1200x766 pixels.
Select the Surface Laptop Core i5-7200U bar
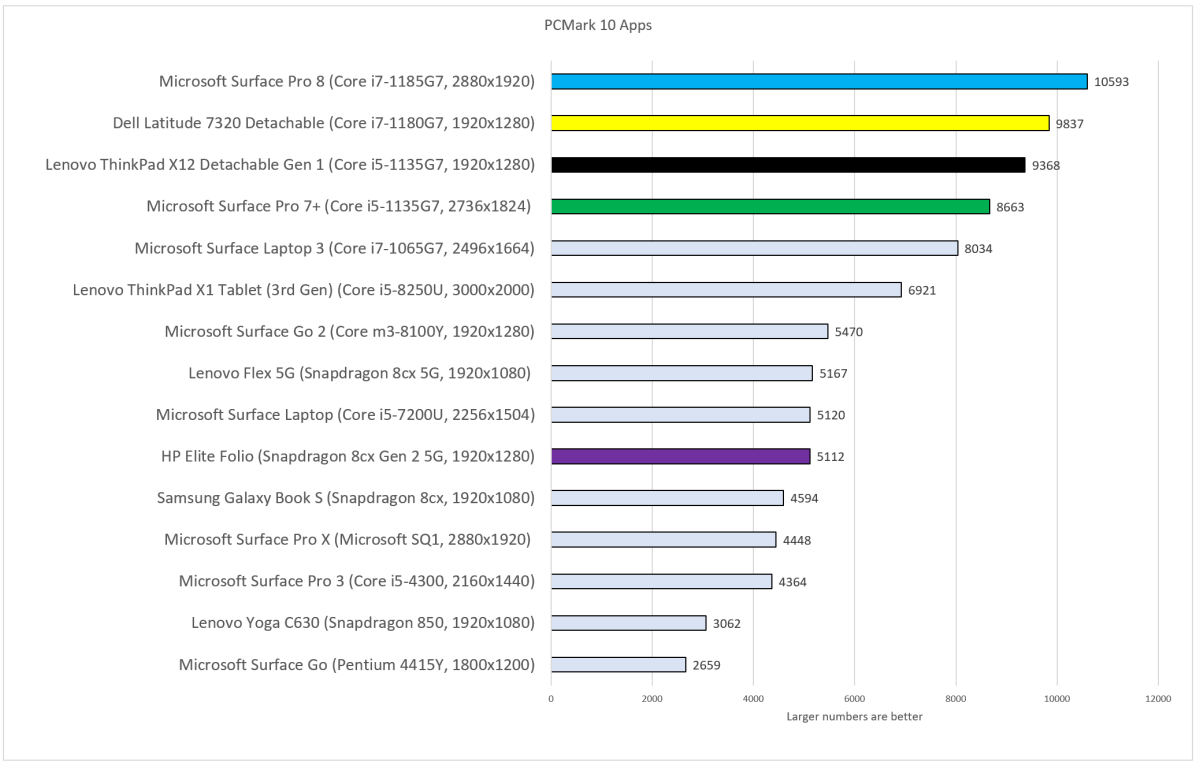(x=680, y=415)
